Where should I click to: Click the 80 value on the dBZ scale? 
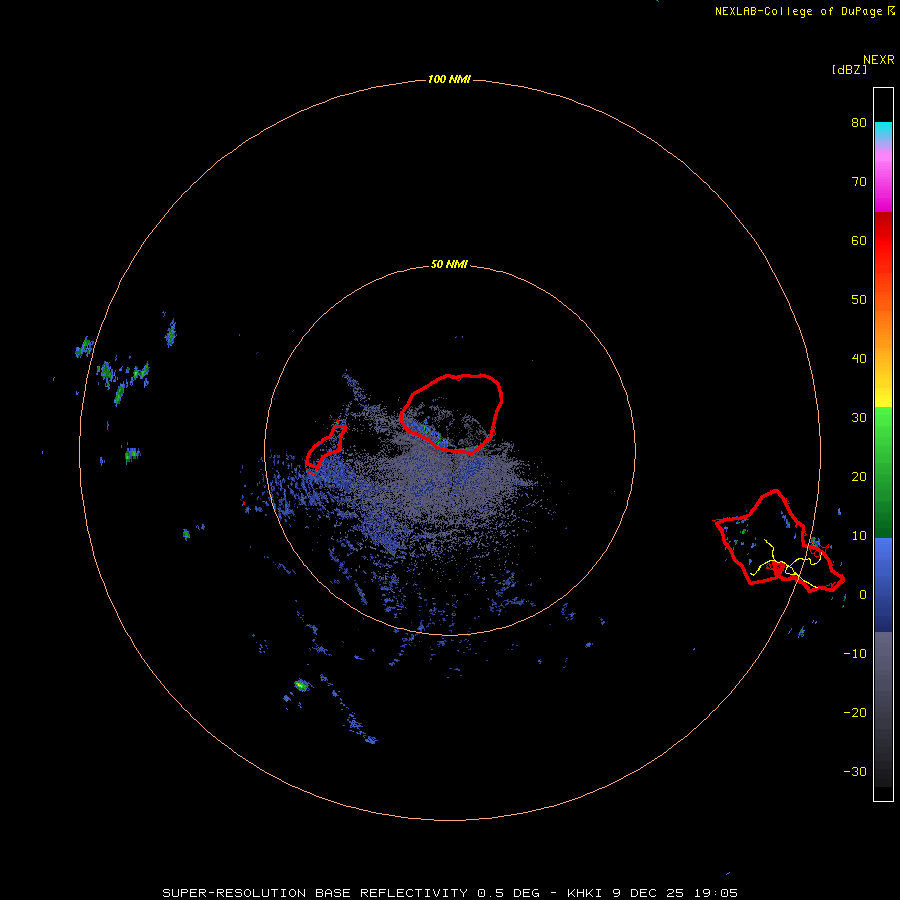pyautogui.click(x=859, y=123)
